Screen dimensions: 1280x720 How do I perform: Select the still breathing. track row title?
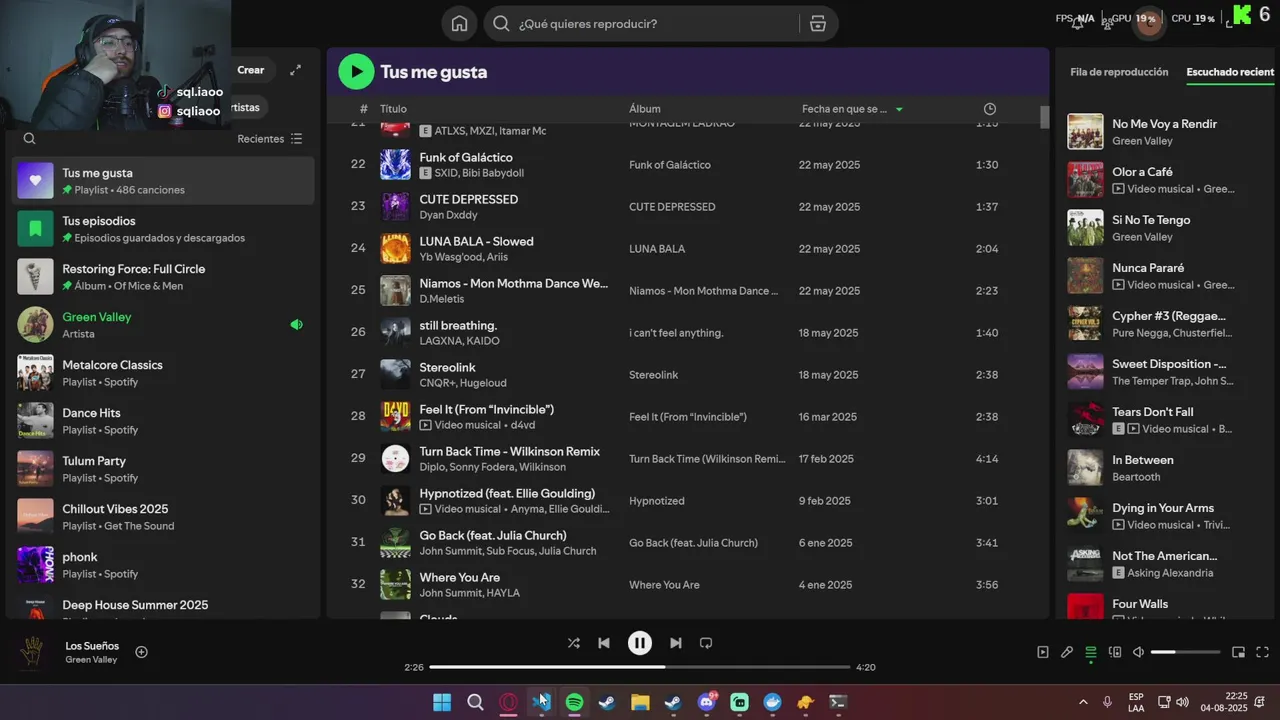(x=458, y=326)
